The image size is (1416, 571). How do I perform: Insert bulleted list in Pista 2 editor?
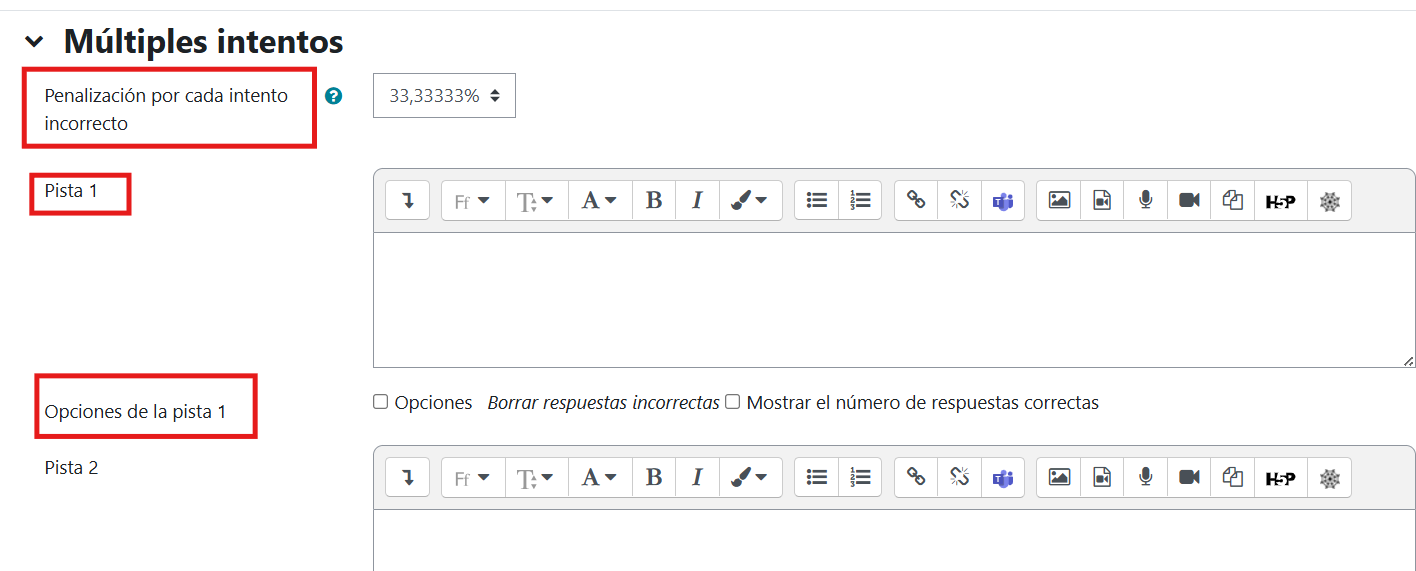pyautogui.click(x=817, y=478)
